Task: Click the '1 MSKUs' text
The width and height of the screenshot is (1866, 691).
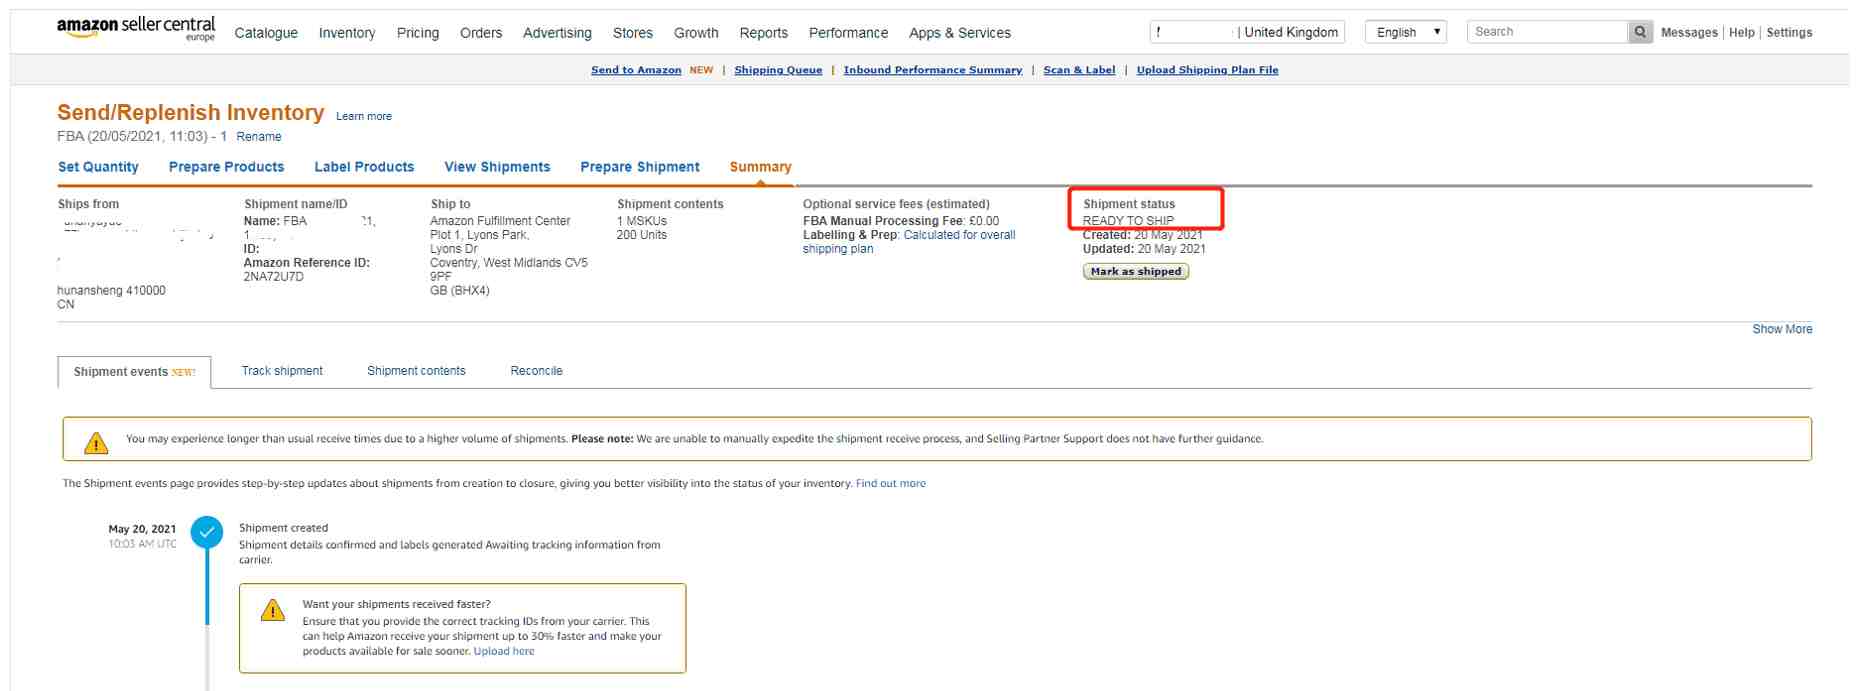Action: 642,221
